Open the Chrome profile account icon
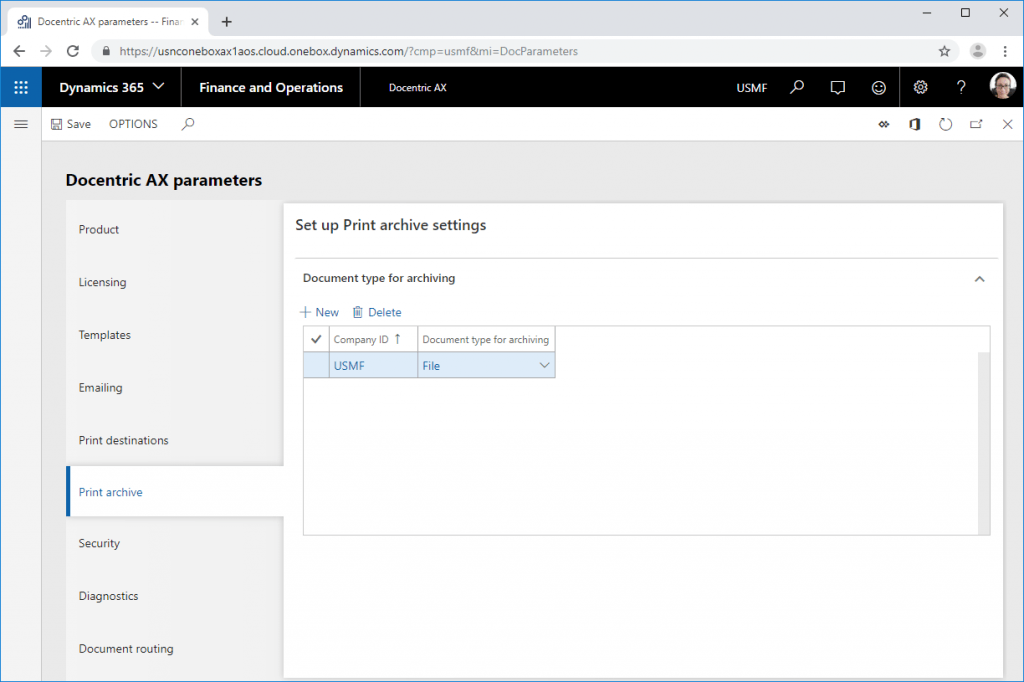This screenshot has width=1024, height=682. pyautogui.click(x=978, y=51)
